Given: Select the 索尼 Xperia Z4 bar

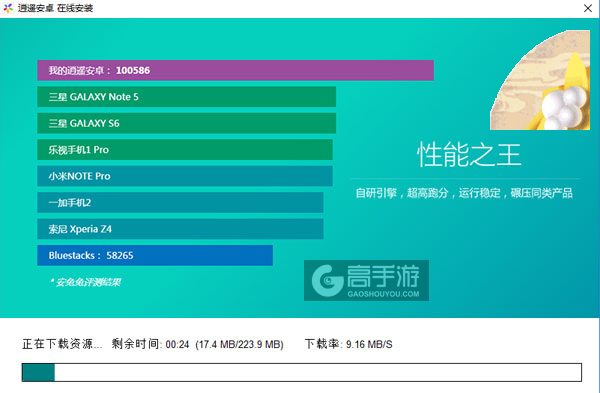Looking at the screenshot, I should click(x=180, y=229).
